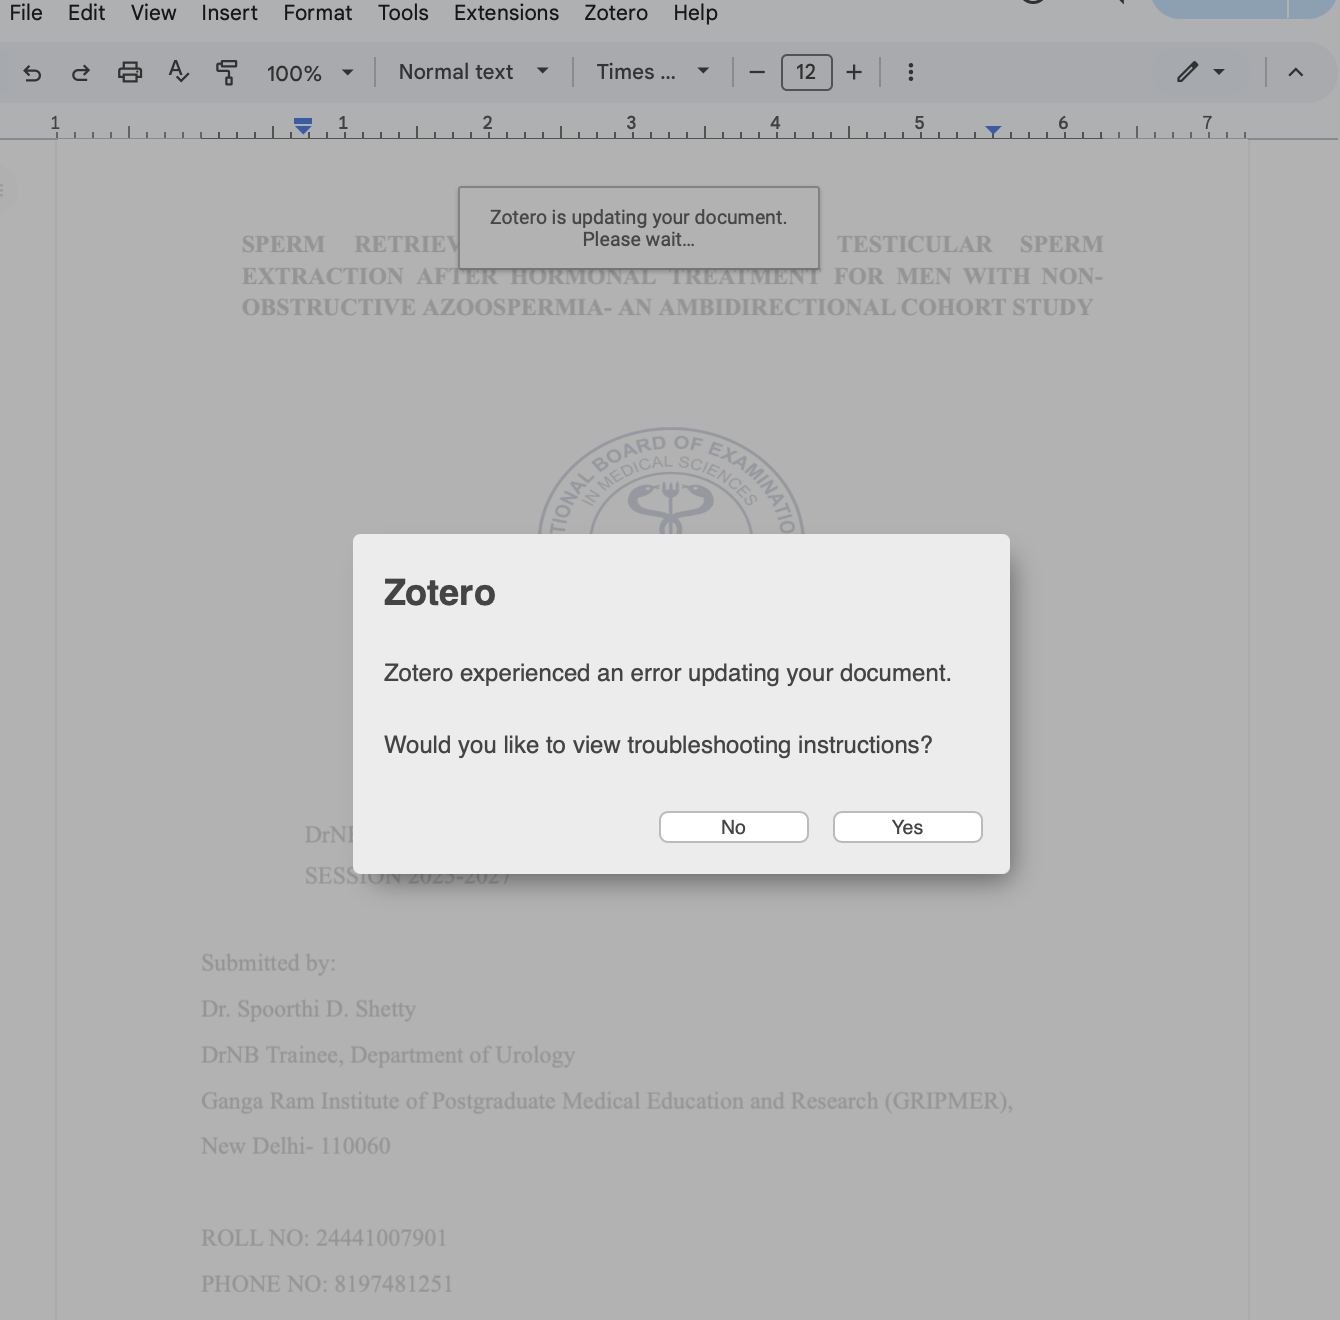Screen dimensions: 1340x1320
Task: Click the Zotero dialog title
Action: click(x=440, y=593)
